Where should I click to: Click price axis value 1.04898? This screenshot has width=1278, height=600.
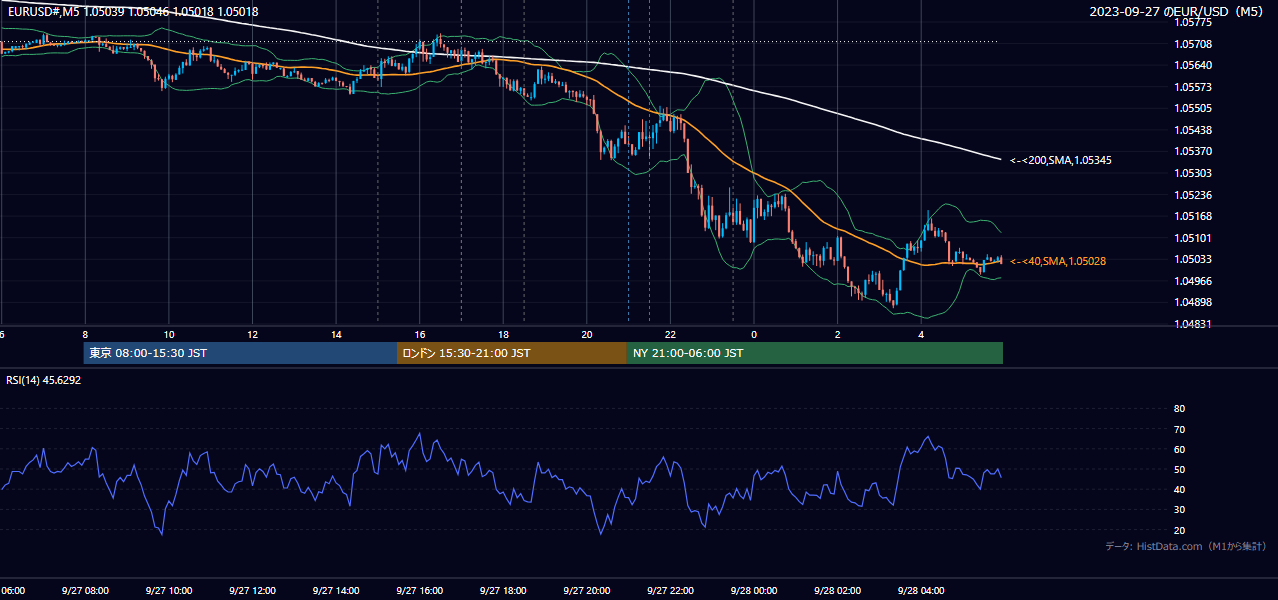1193,302
